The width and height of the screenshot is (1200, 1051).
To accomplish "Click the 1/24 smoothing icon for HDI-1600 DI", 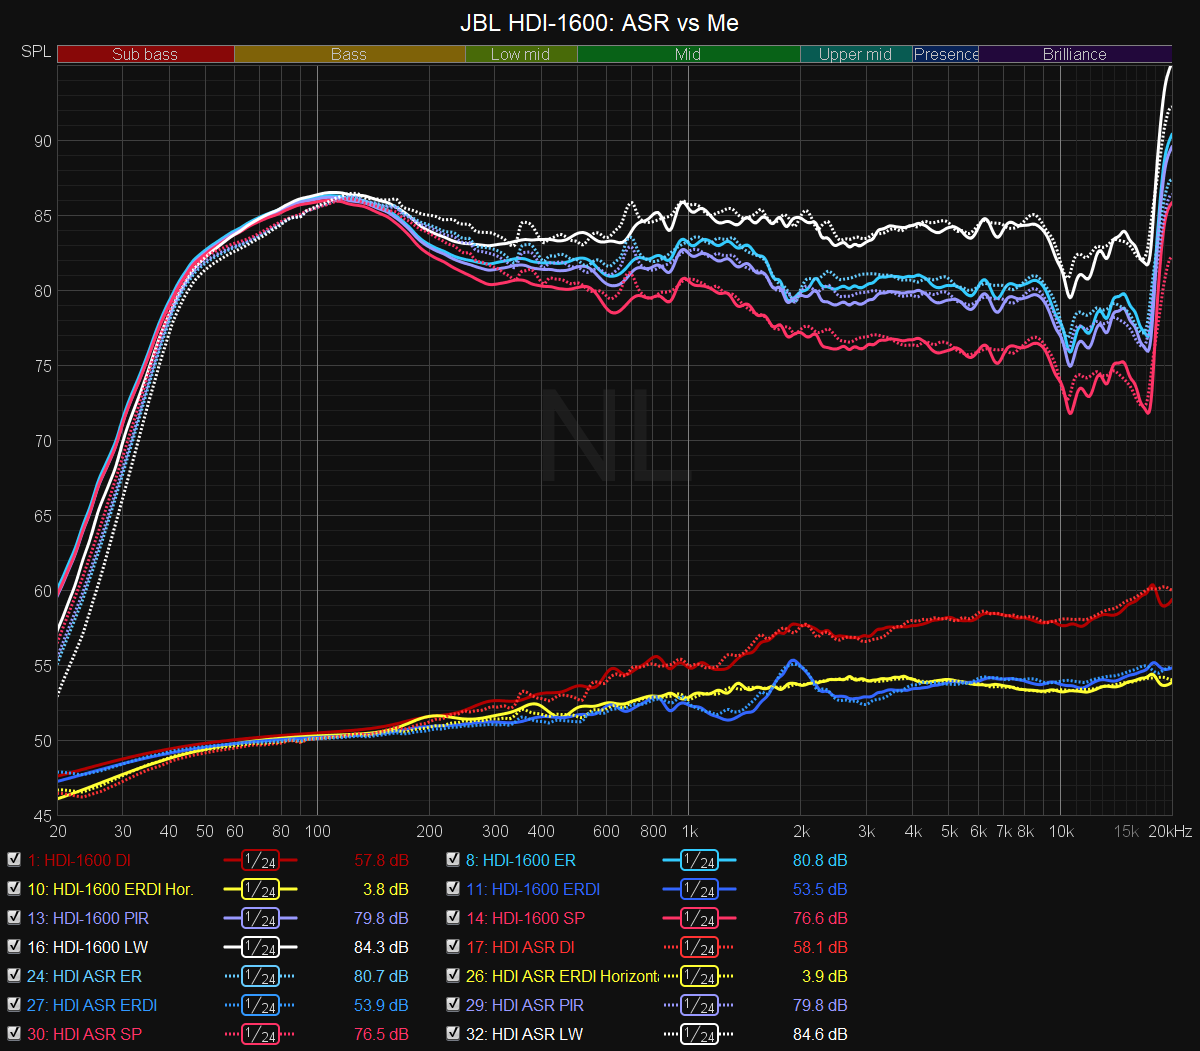I will coord(260,860).
